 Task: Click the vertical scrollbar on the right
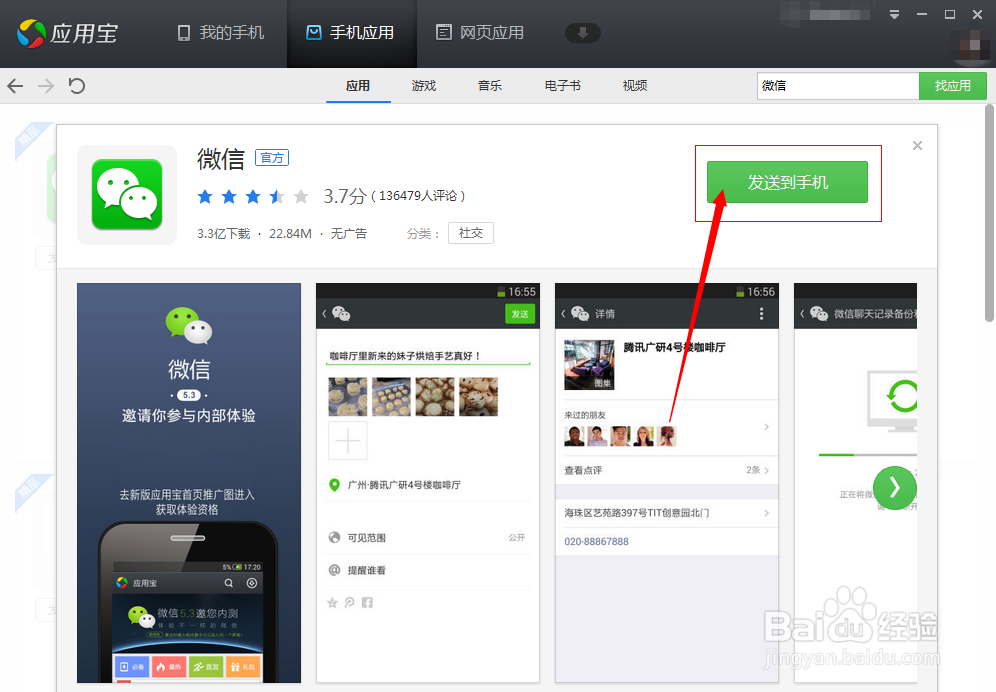pos(989,214)
